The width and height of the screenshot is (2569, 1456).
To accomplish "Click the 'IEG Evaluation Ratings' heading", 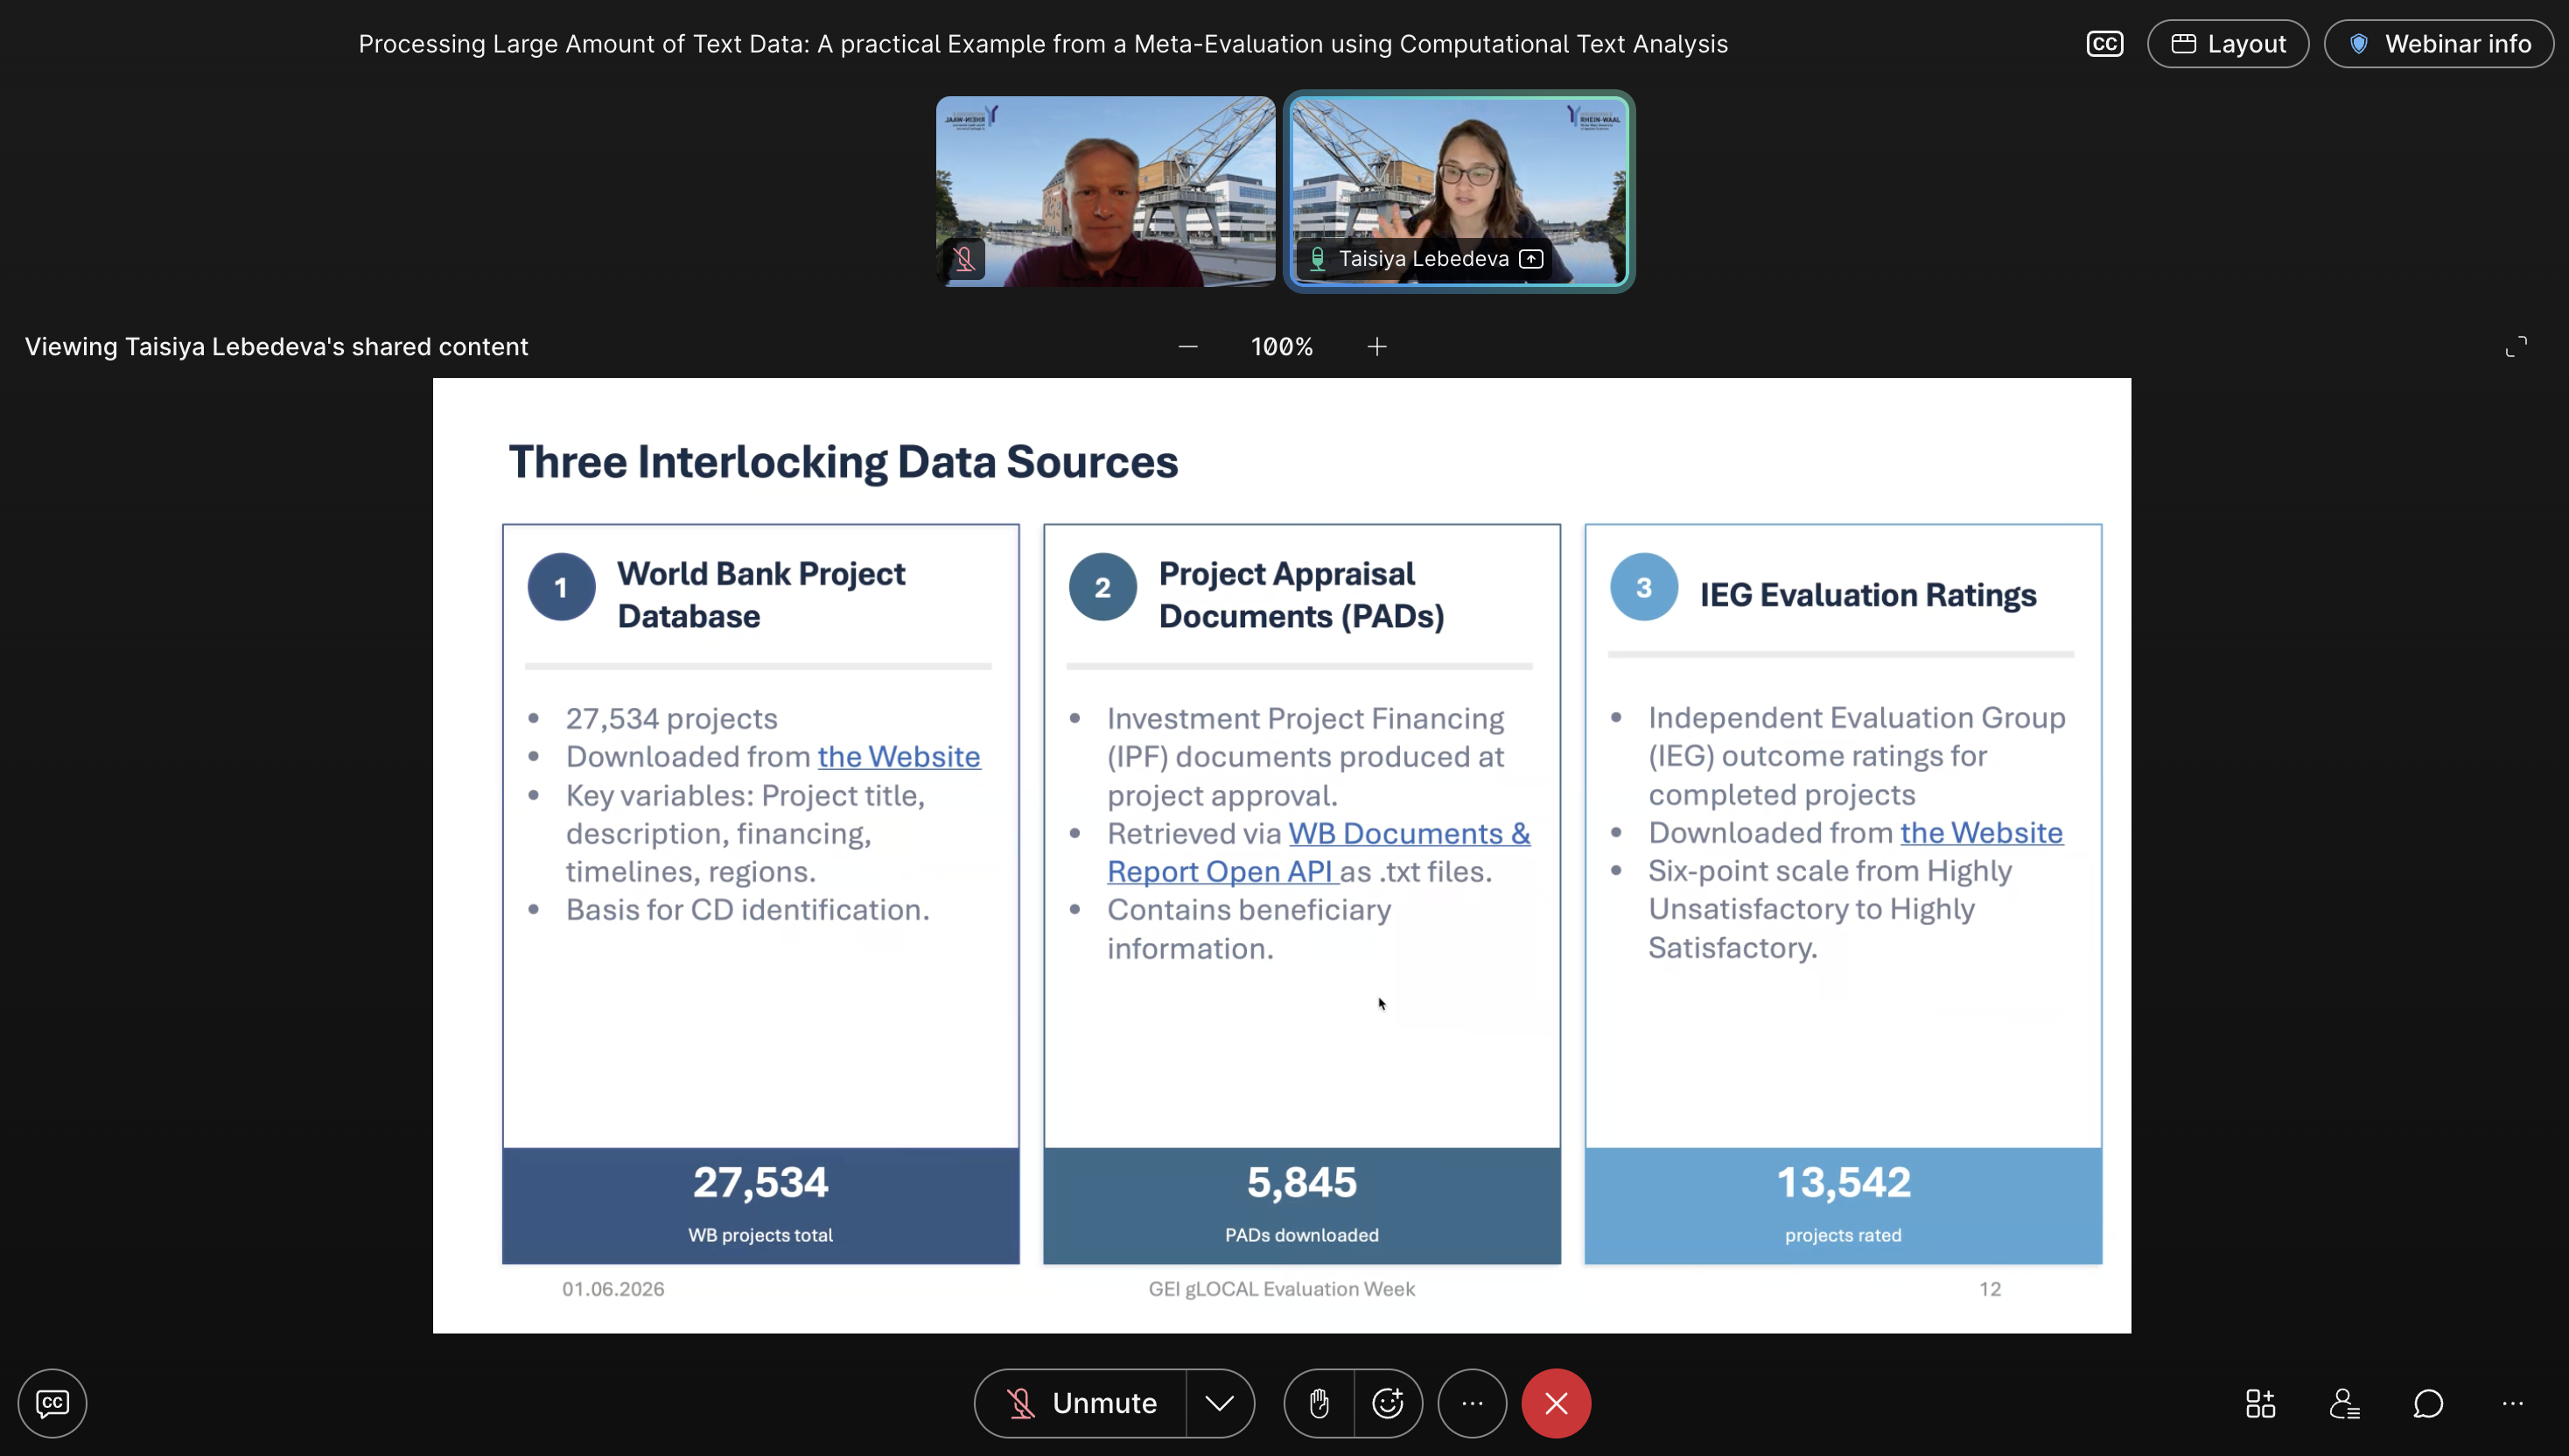I will coord(1868,595).
